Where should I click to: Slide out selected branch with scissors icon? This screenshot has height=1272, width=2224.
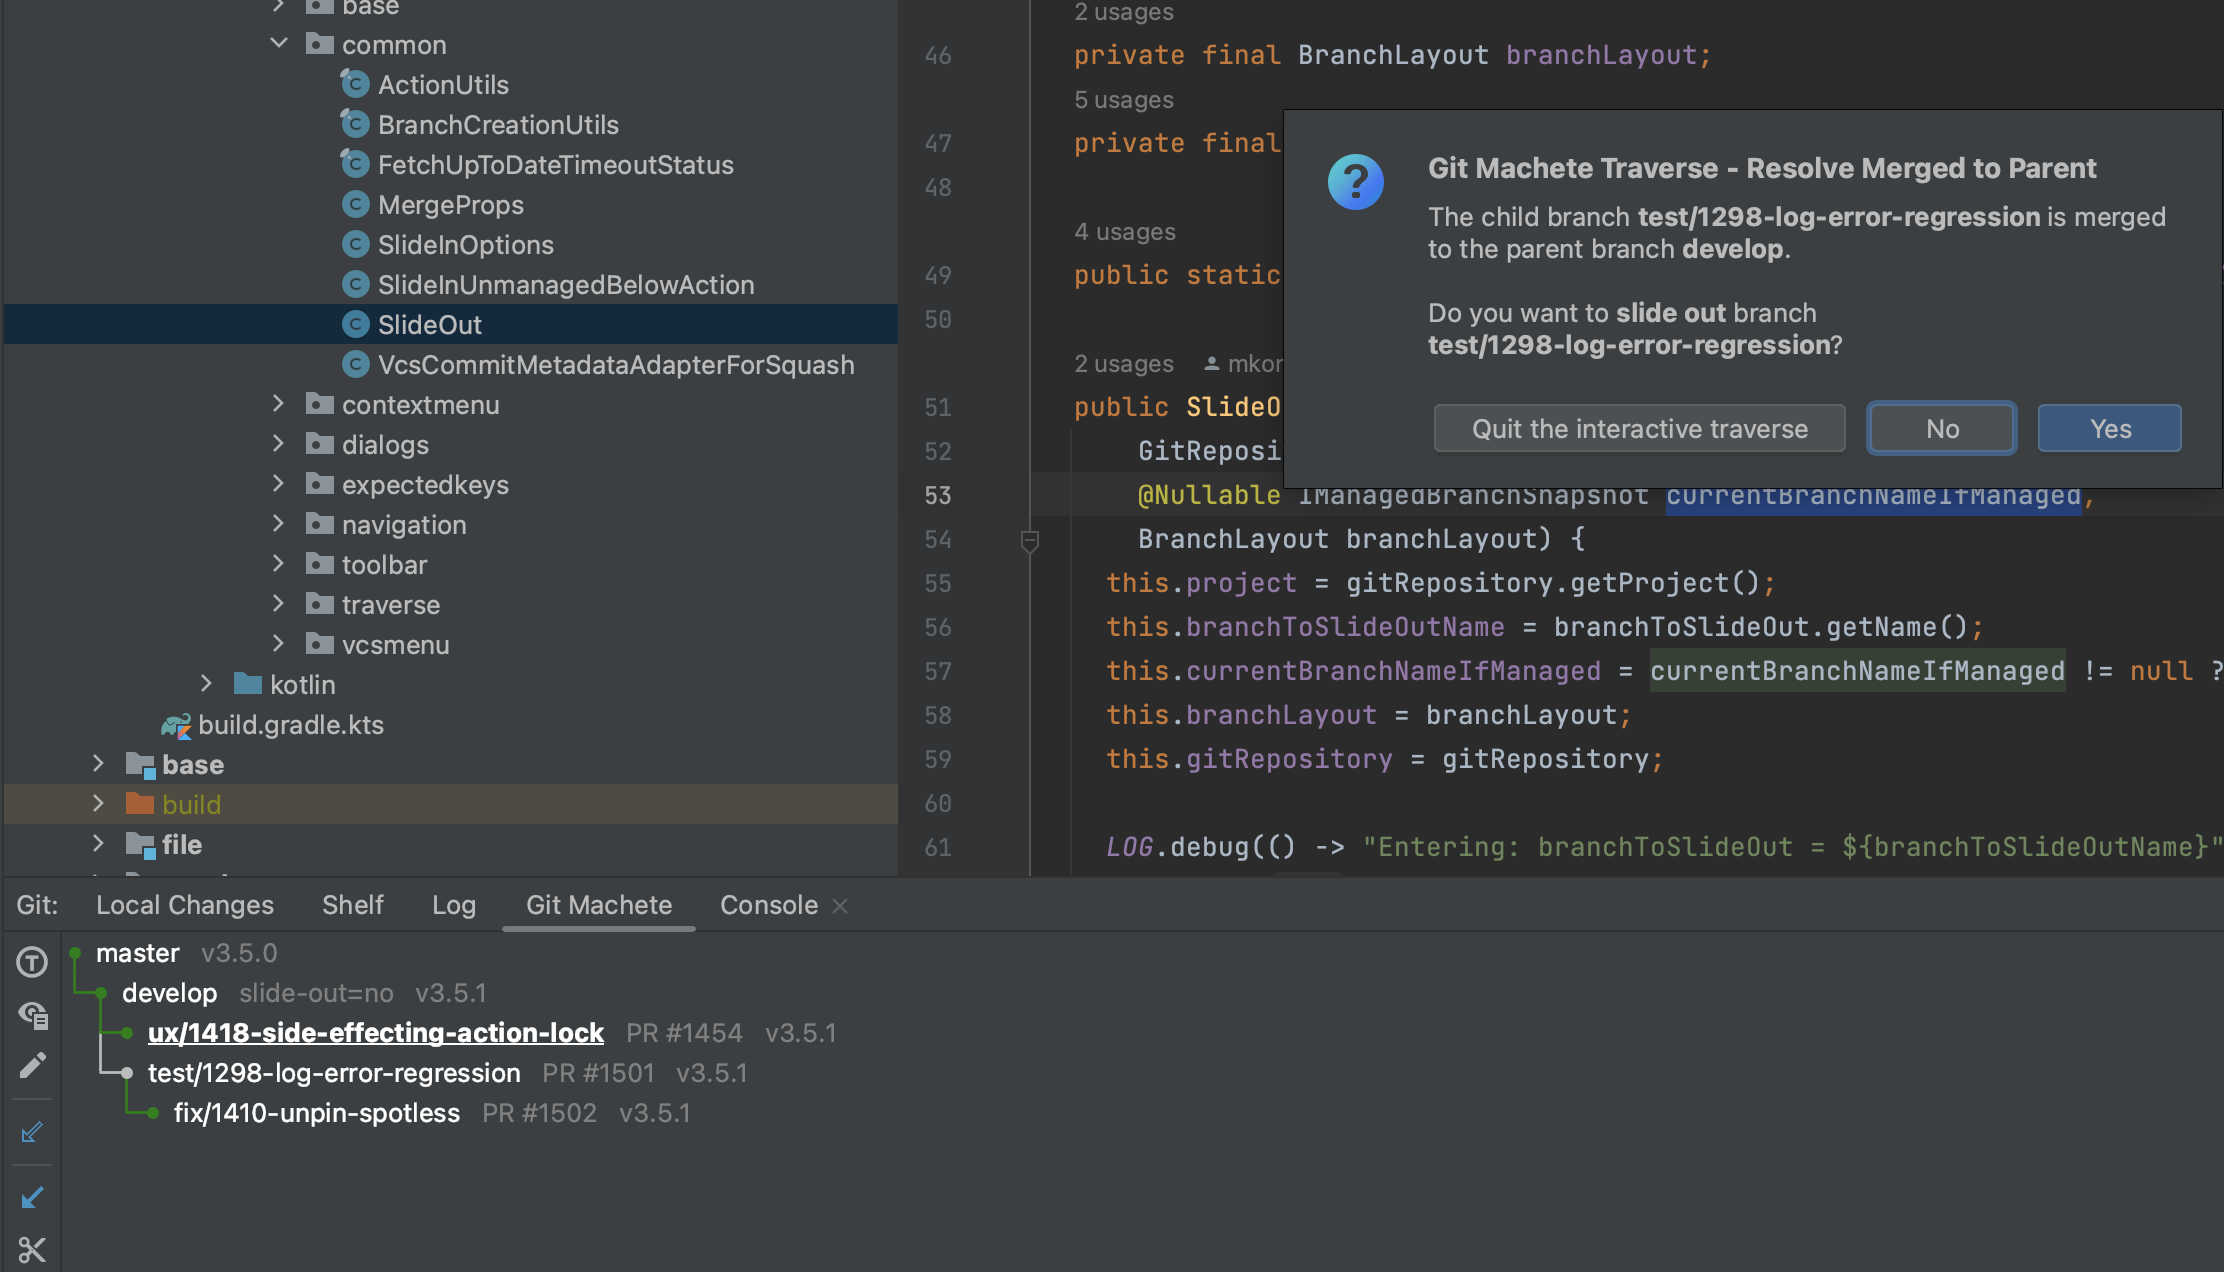coord(32,1249)
